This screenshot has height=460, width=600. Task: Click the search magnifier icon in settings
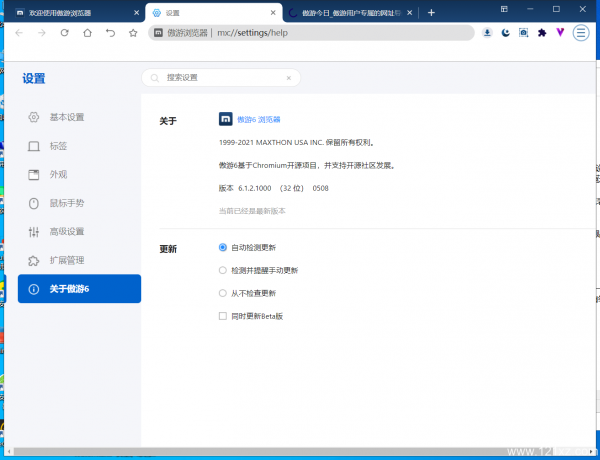pos(155,78)
